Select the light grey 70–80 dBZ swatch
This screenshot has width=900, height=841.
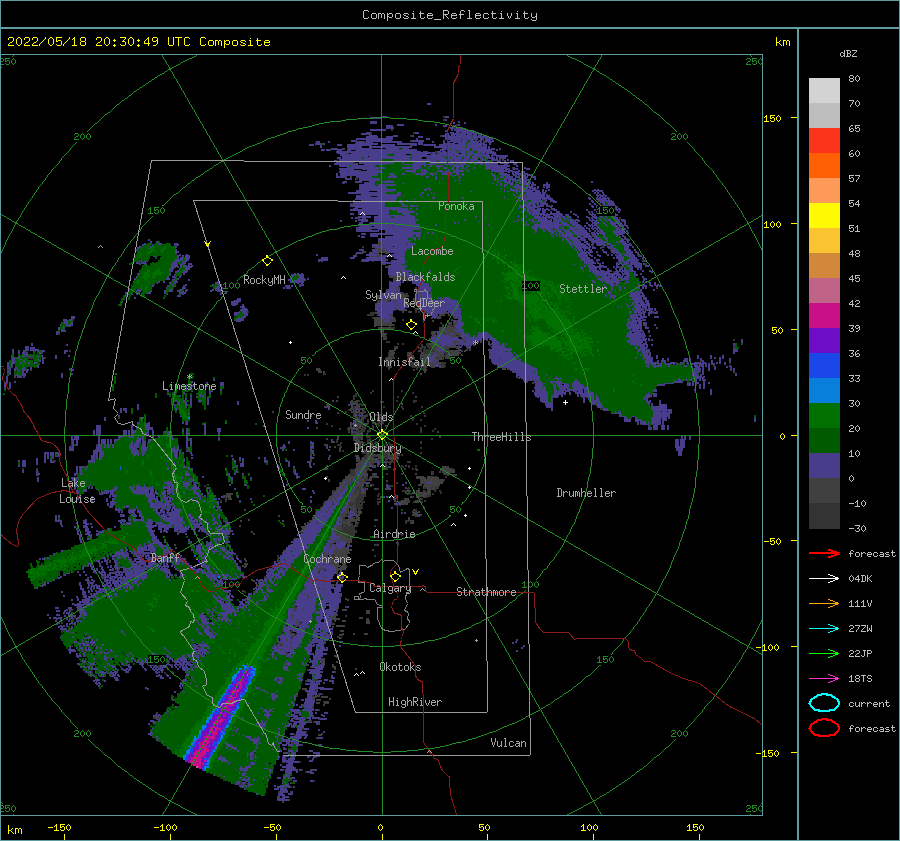824,91
